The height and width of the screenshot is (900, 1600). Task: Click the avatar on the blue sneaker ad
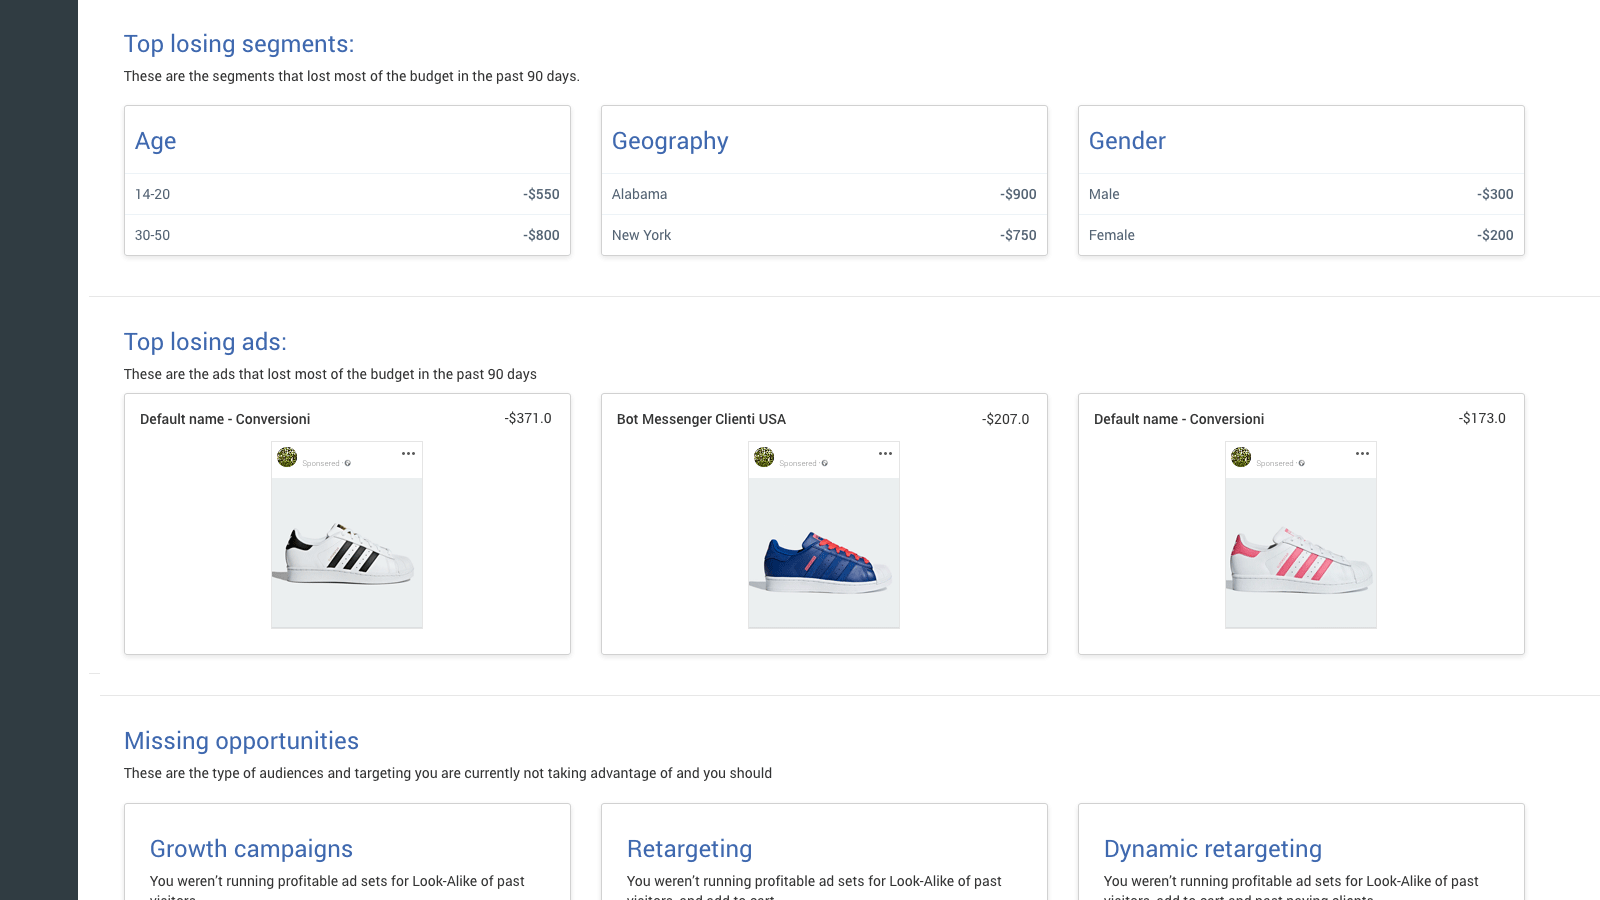(764, 457)
